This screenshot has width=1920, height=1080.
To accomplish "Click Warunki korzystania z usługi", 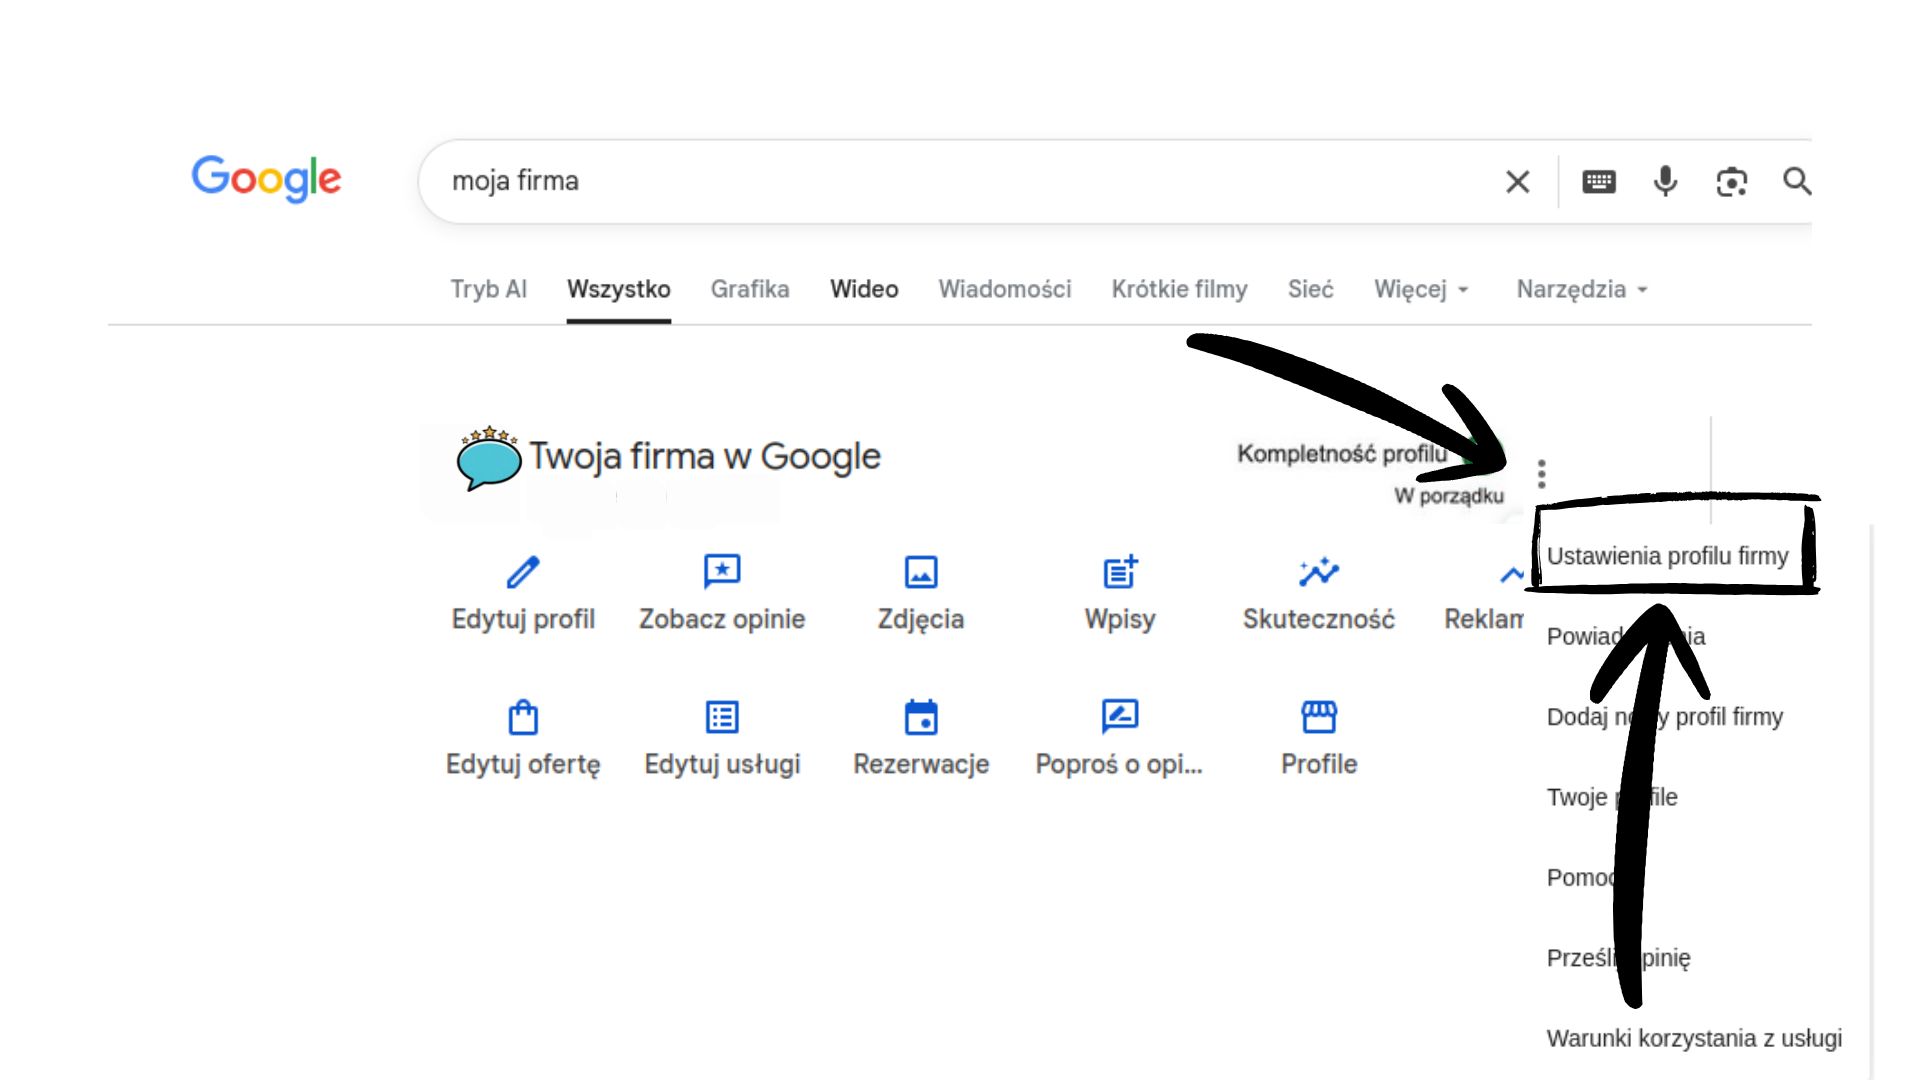I will pos(1694,1038).
